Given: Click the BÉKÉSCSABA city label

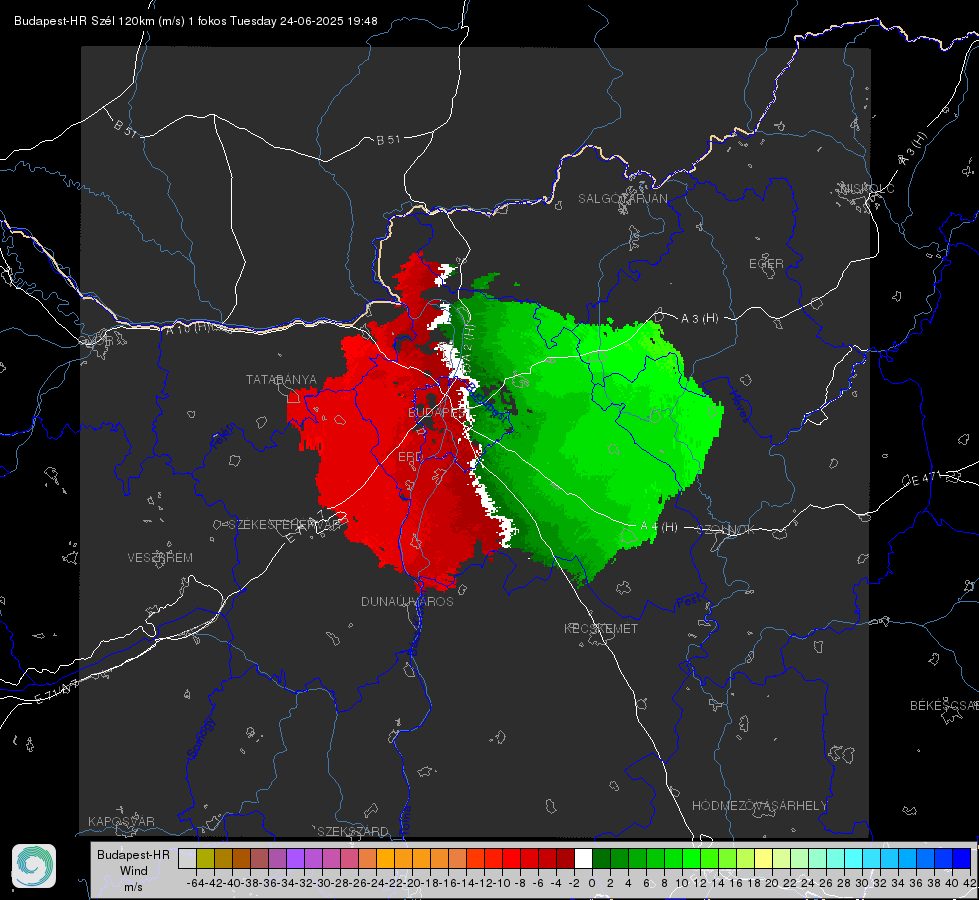Looking at the screenshot, I should pyautogui.click(x=944, y=706).
